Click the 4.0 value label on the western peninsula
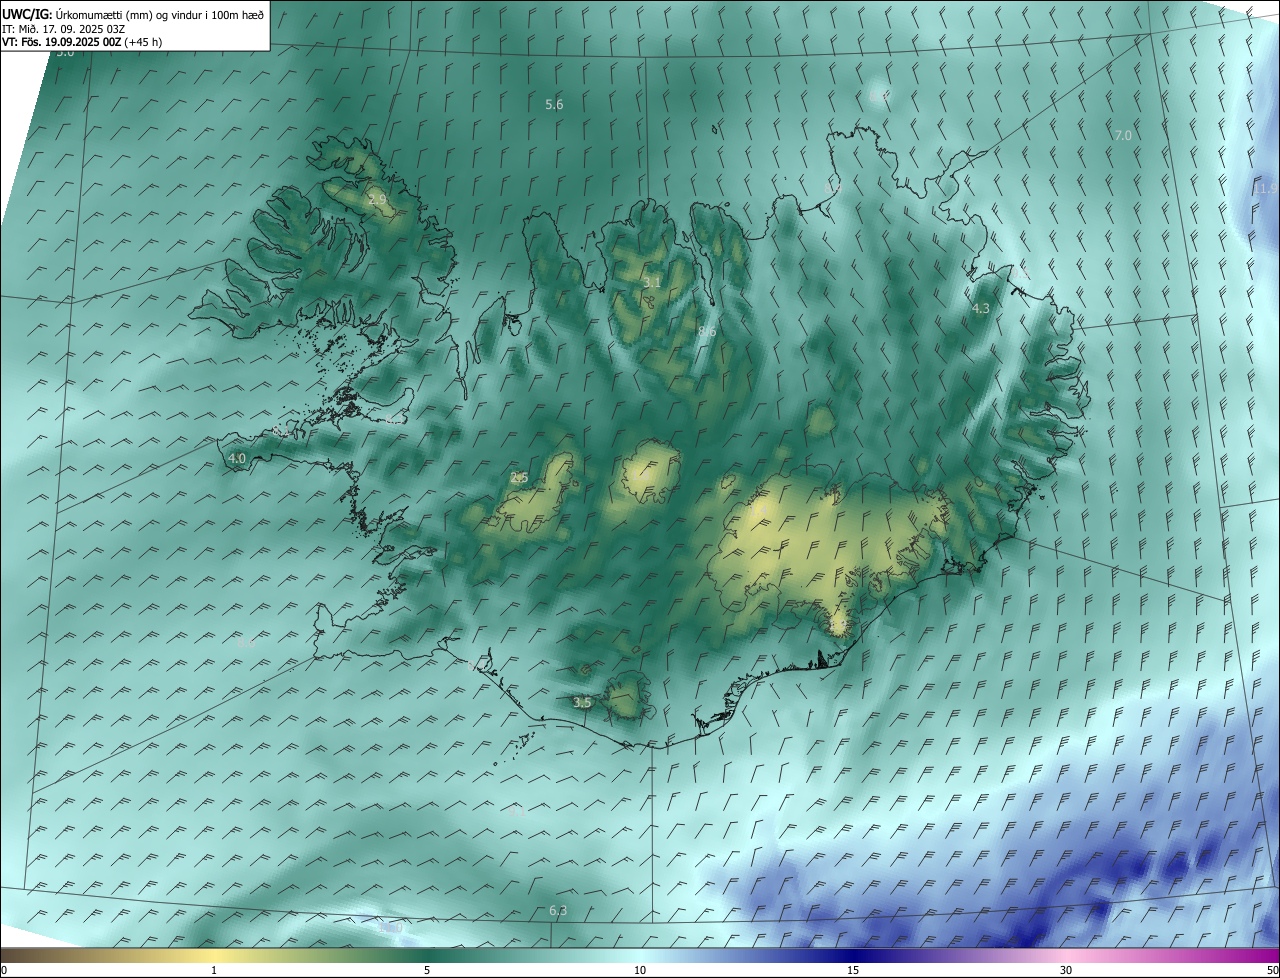This screenshot has width=1280, height=978. [237, 458]
